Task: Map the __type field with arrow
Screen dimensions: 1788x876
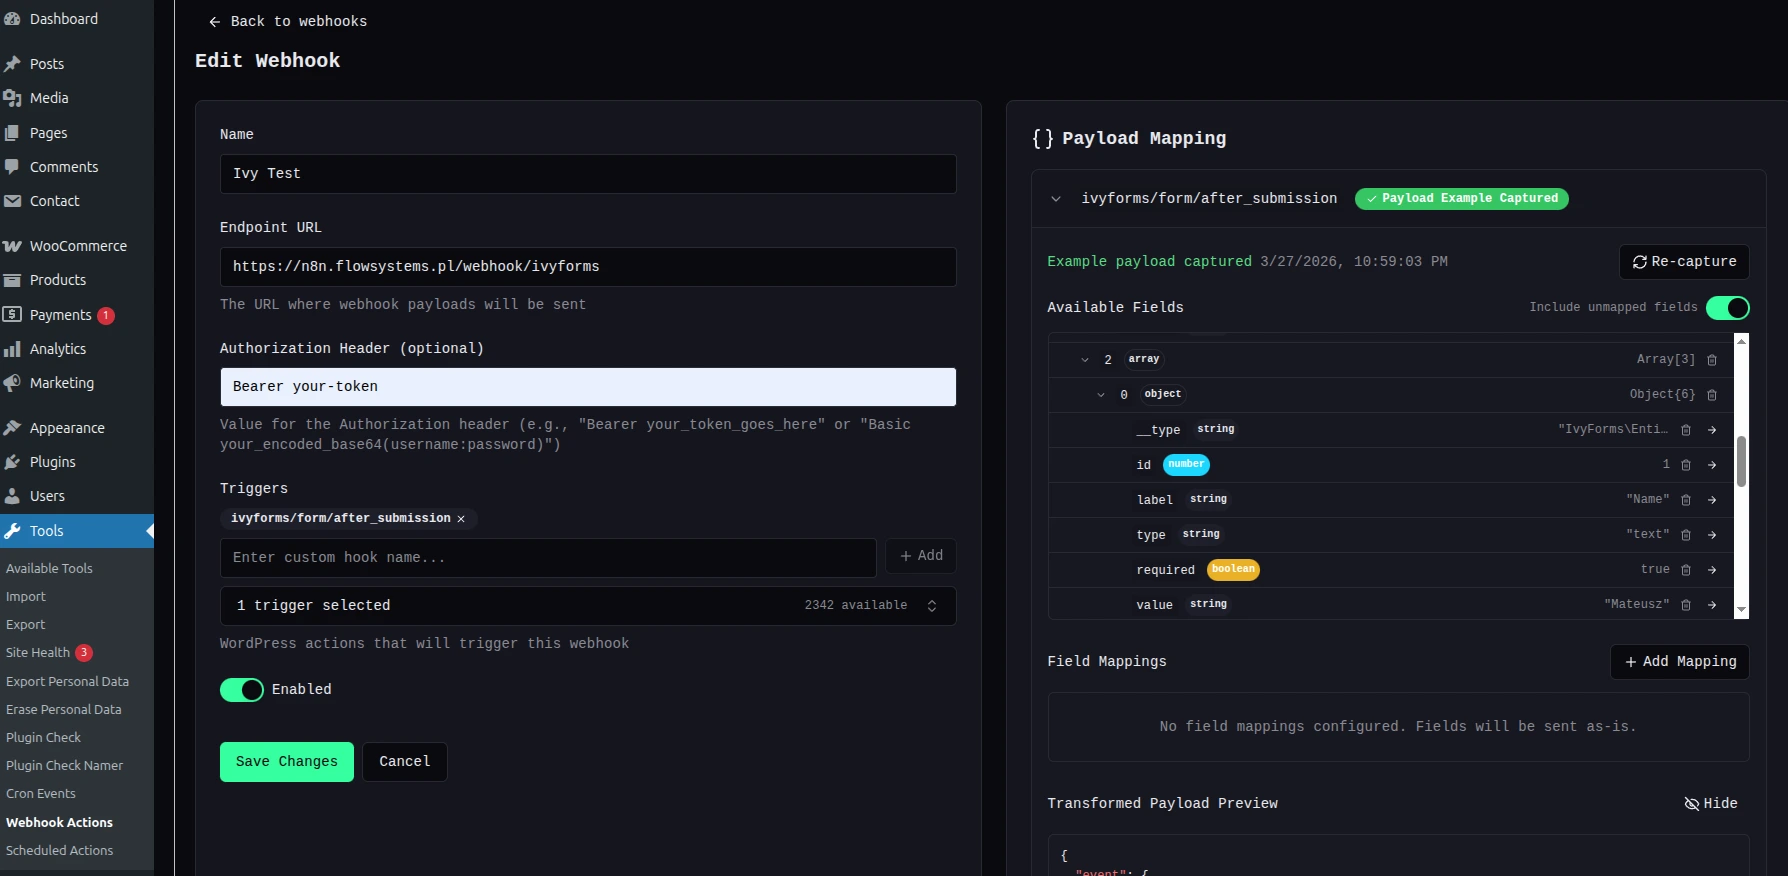Action: pyautogui.click(x=1712, y=430)
